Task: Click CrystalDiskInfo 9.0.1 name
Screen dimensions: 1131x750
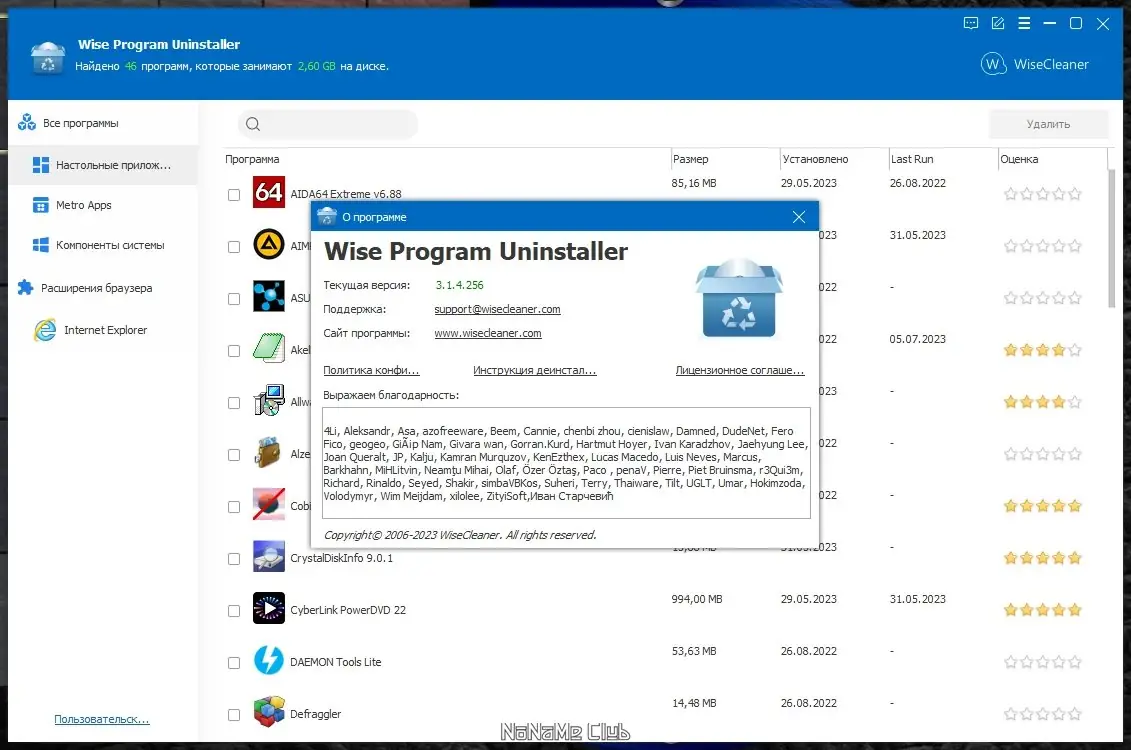Action: tap(341, 558)
